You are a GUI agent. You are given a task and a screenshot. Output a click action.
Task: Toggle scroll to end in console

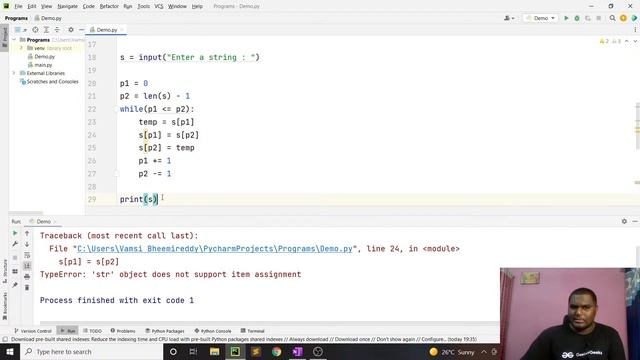click(27, 266)
